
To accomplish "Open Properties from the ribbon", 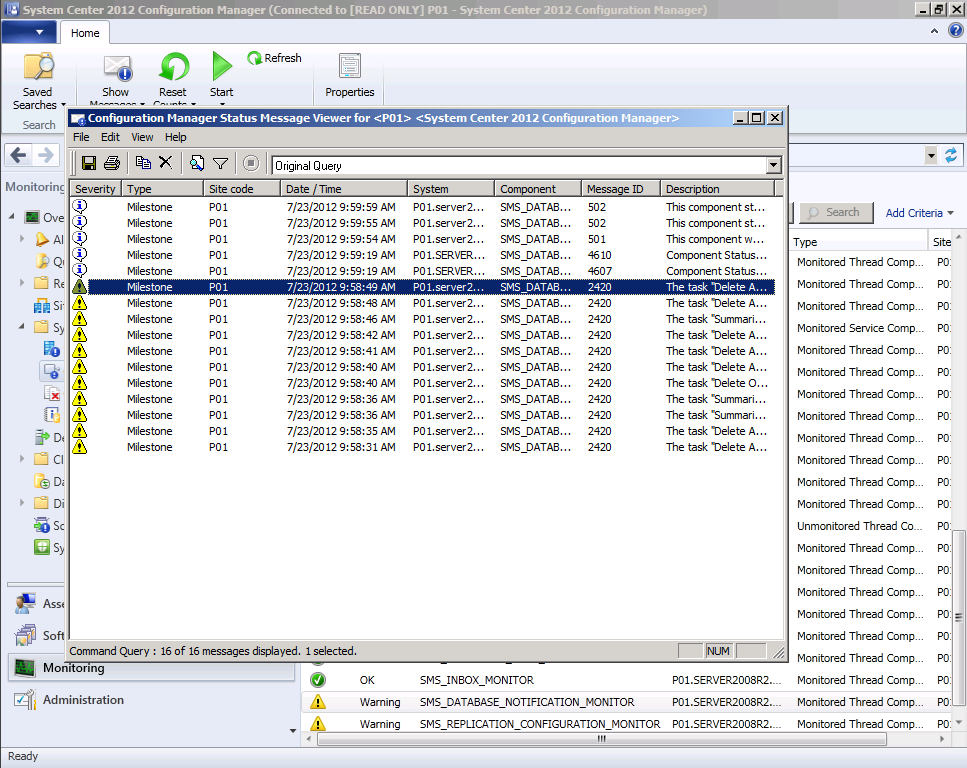I will [x=350, y=75].
